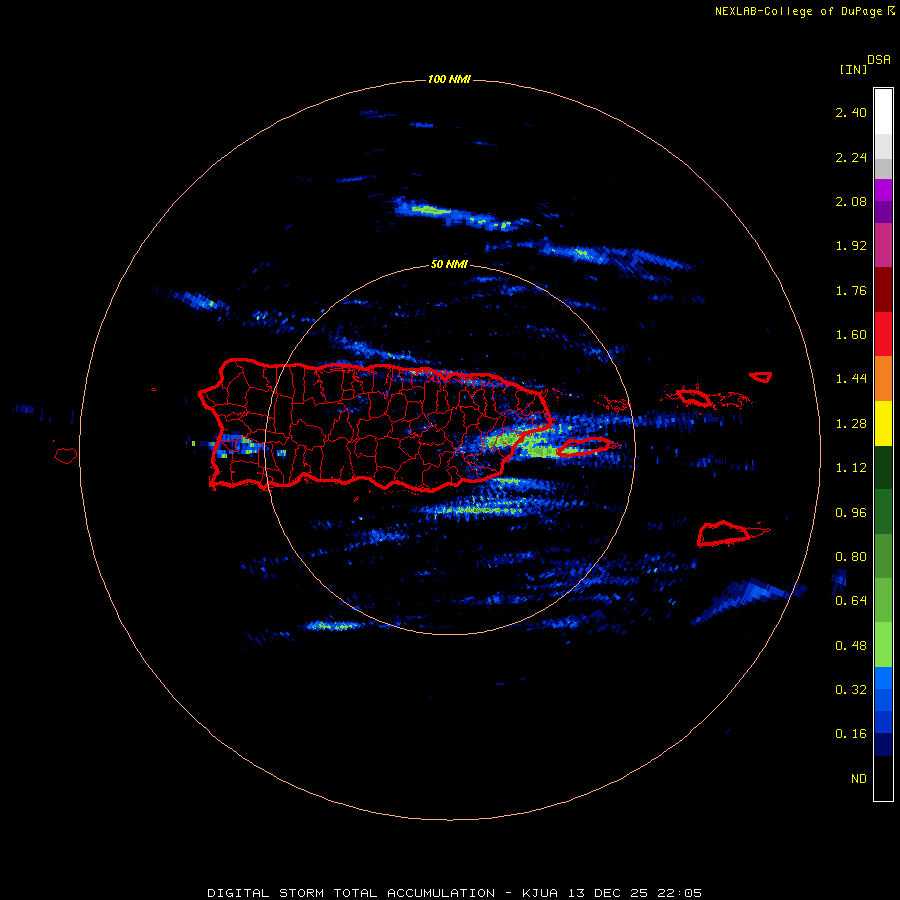Click the 1.28 legend value
The height and width of the screenshot is (900, 900).
[x=851, y=424]
